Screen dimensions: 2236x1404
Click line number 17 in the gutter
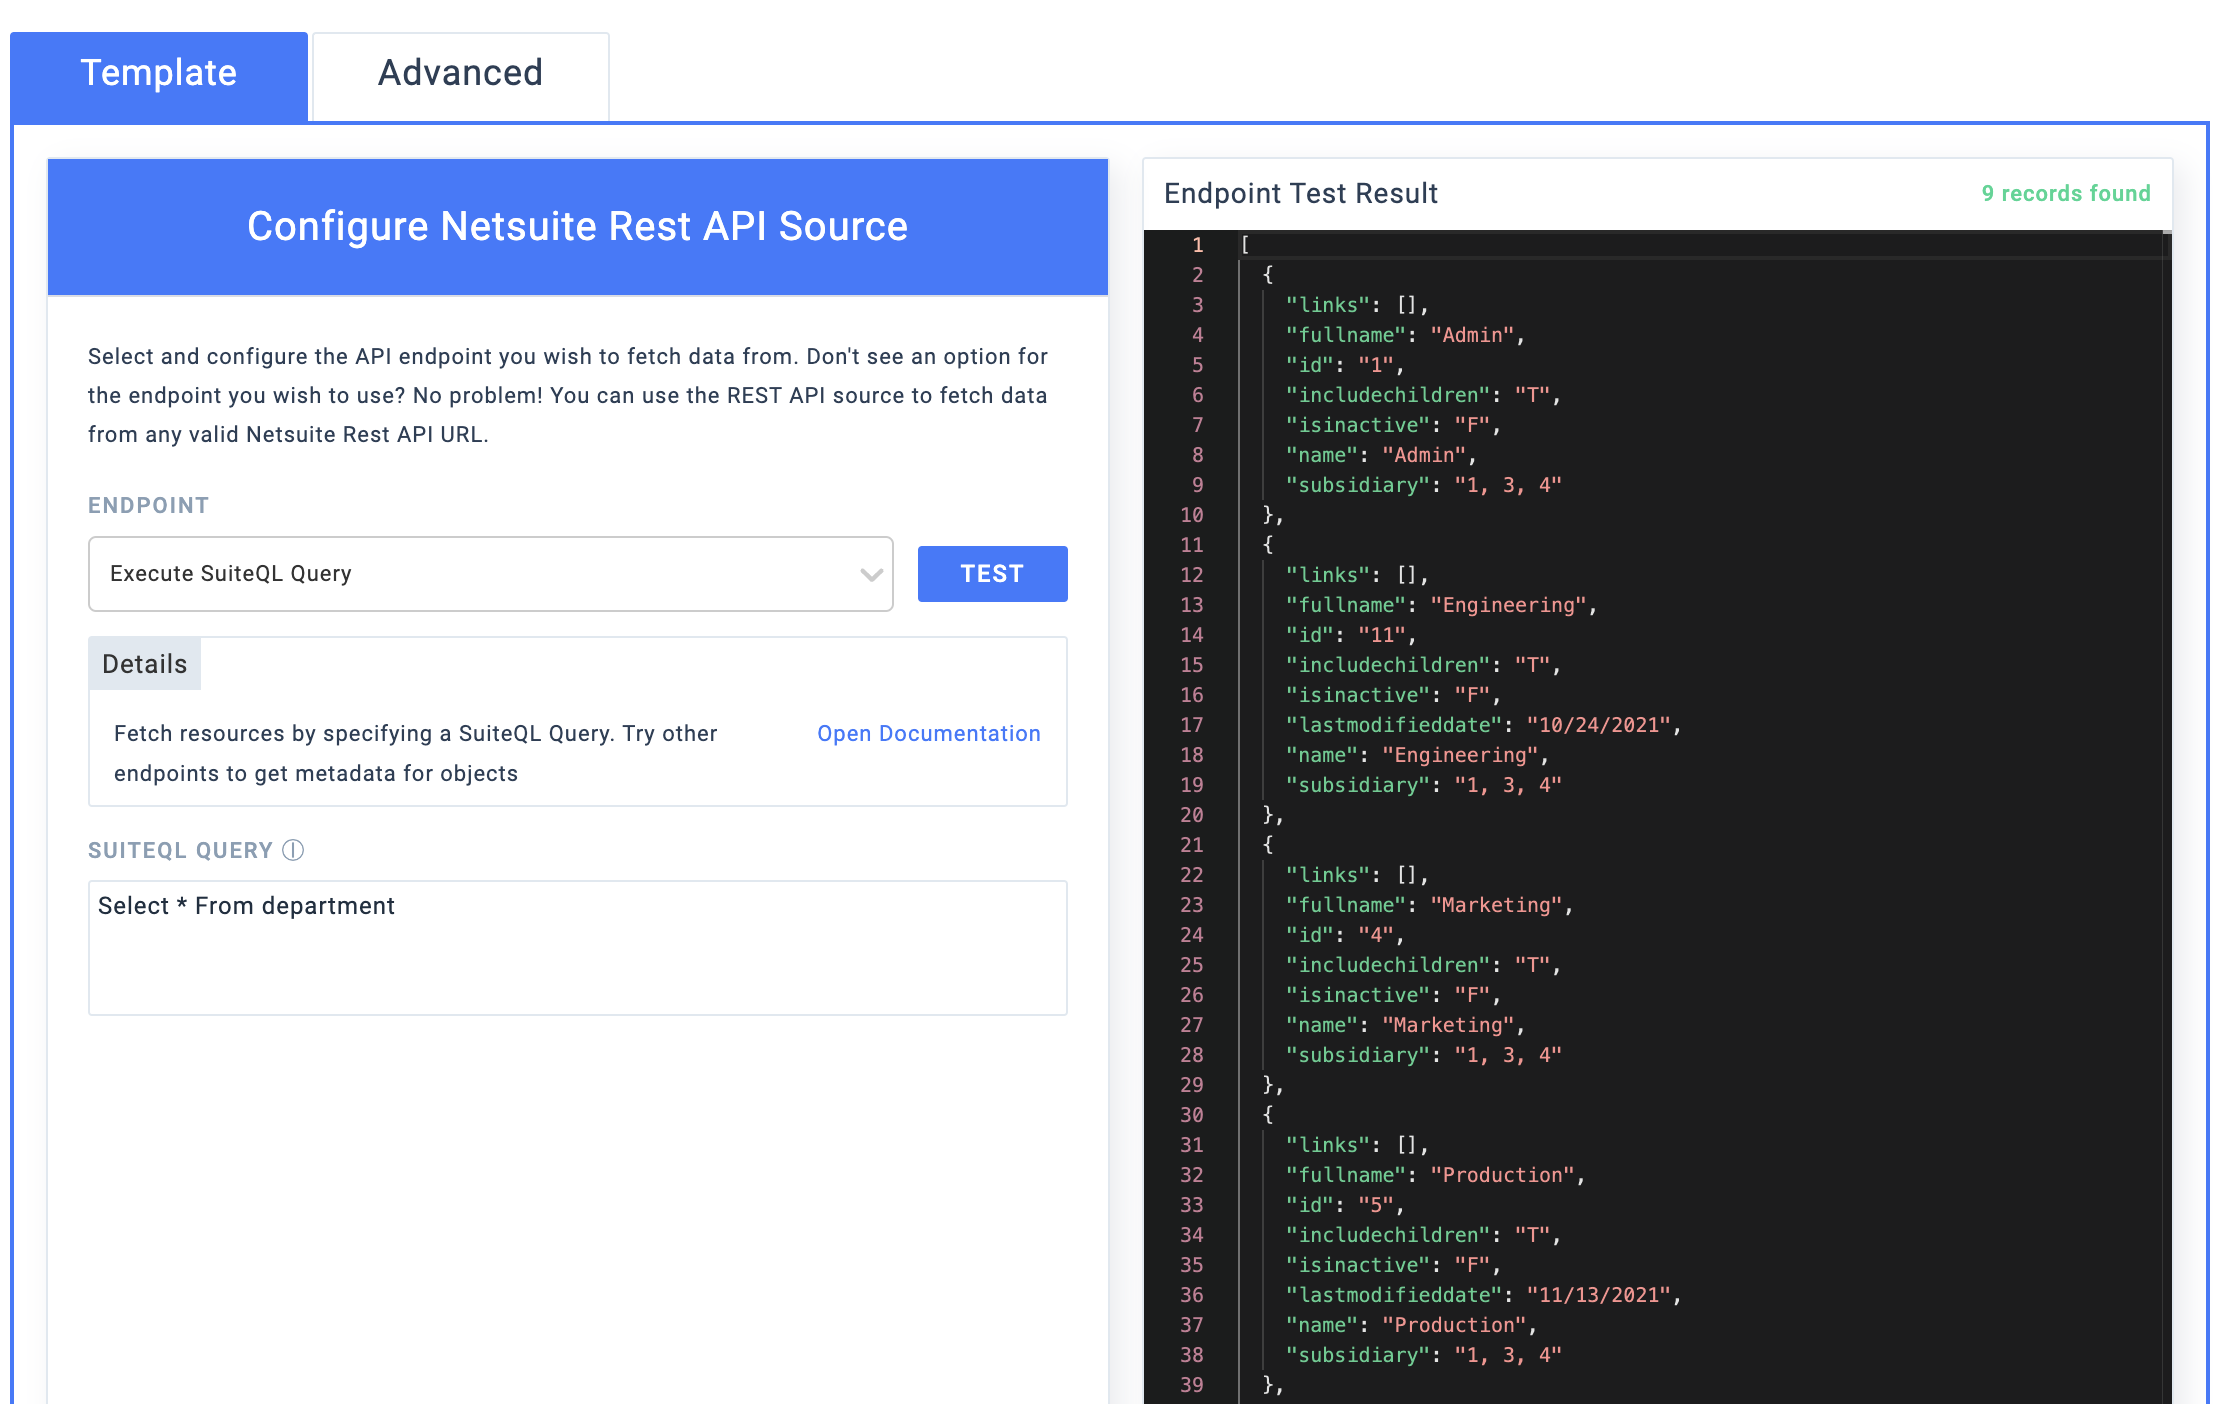[x=1192, y=725]
